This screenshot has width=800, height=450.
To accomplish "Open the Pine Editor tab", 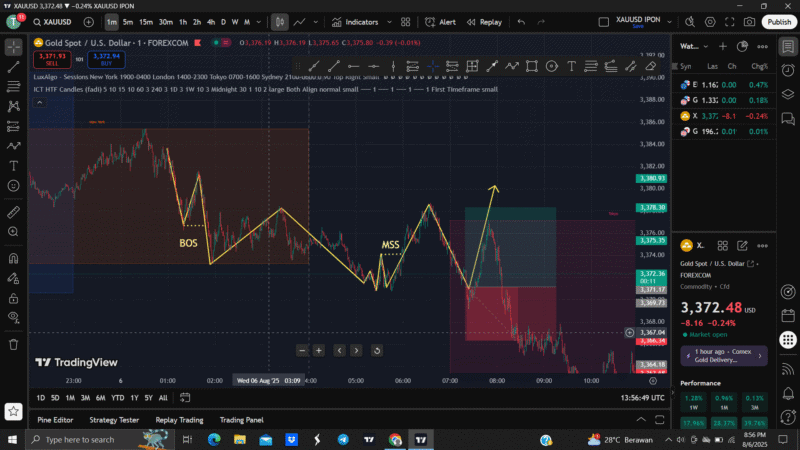I will click(55, 420).
